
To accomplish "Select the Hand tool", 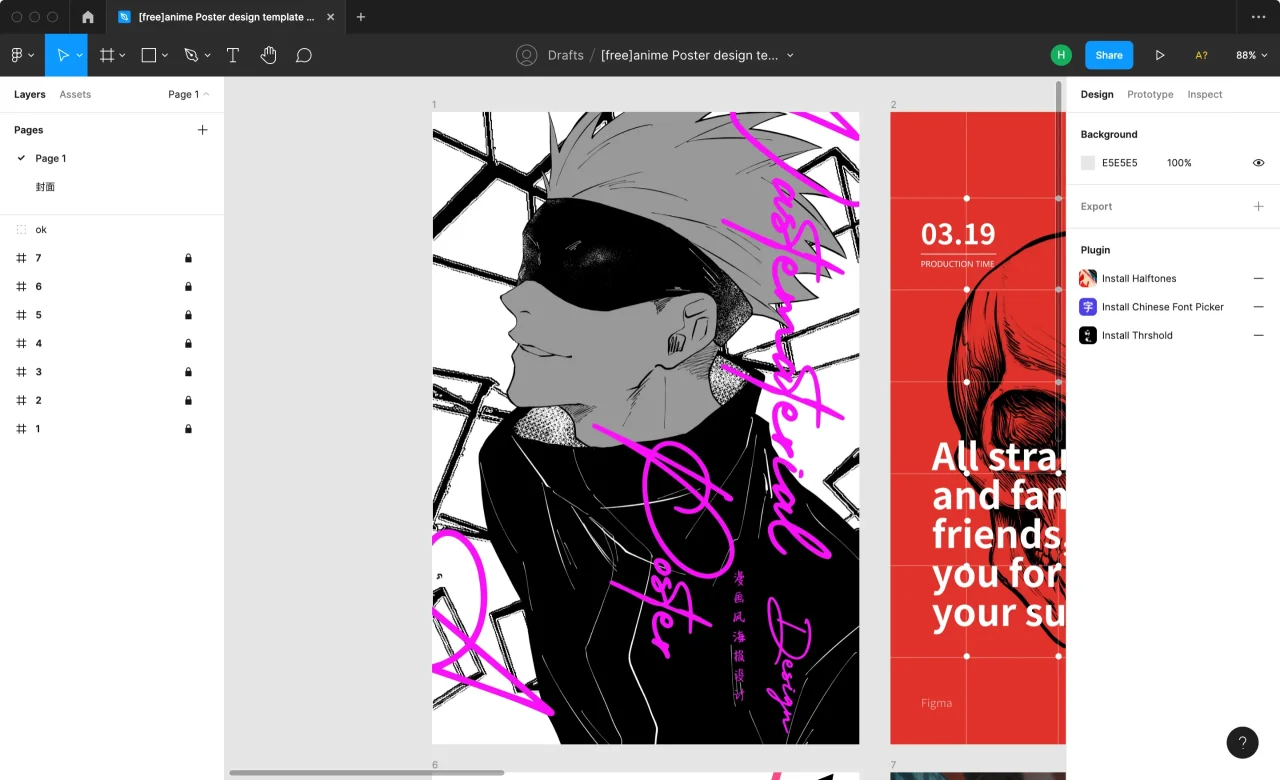I will (268, 55).
